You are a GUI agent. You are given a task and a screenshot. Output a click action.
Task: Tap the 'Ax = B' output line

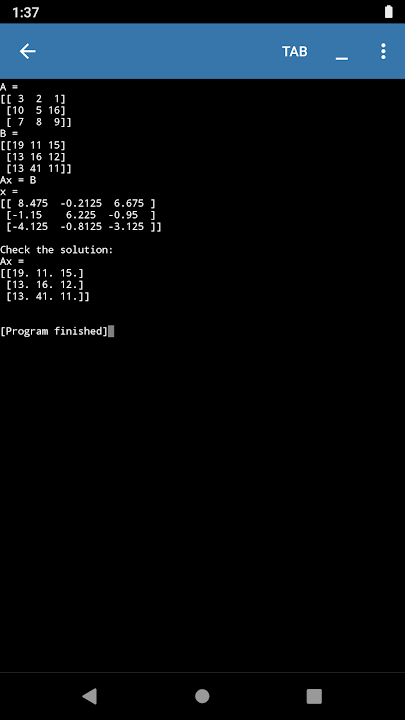[18, 180]
